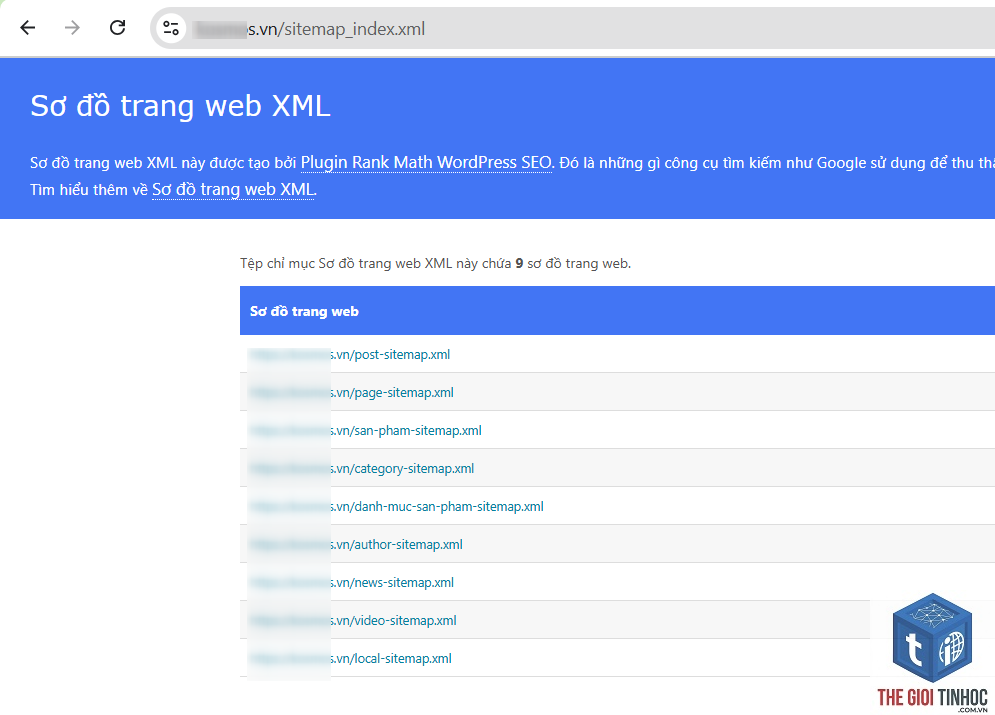Open the video-sitemap.xml link

pyautogui.click(x=353, y=621)
